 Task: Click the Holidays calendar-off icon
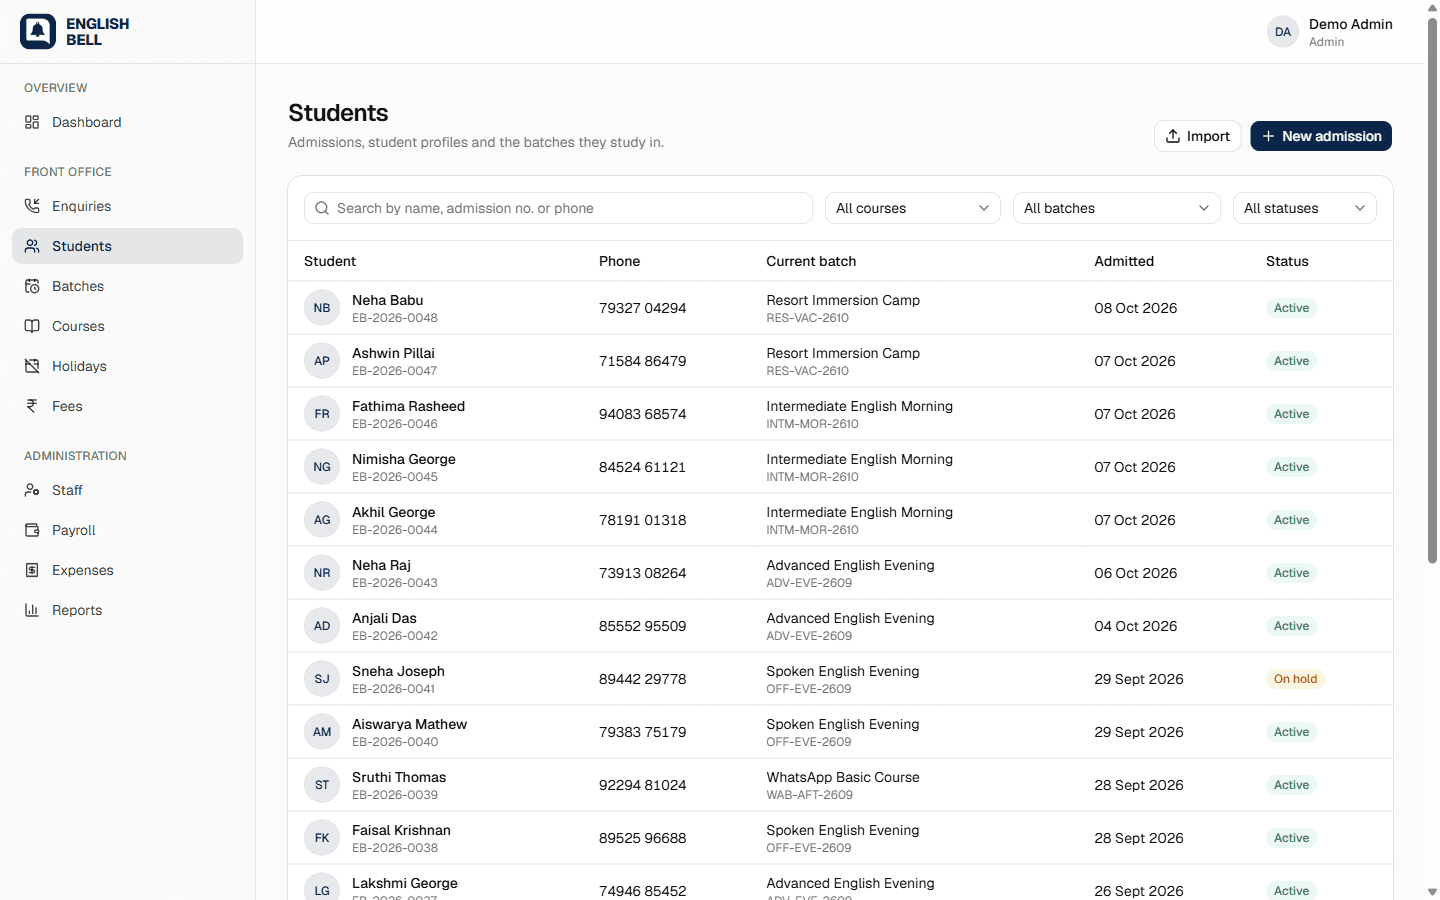tap(32, 366)
